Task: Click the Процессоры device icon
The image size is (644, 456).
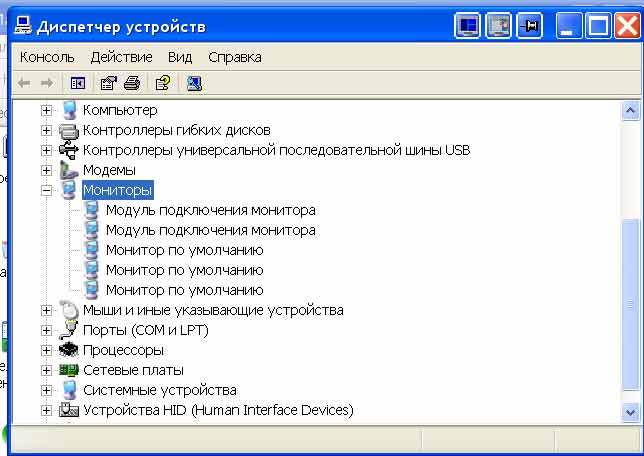Action: coord(68,350)
